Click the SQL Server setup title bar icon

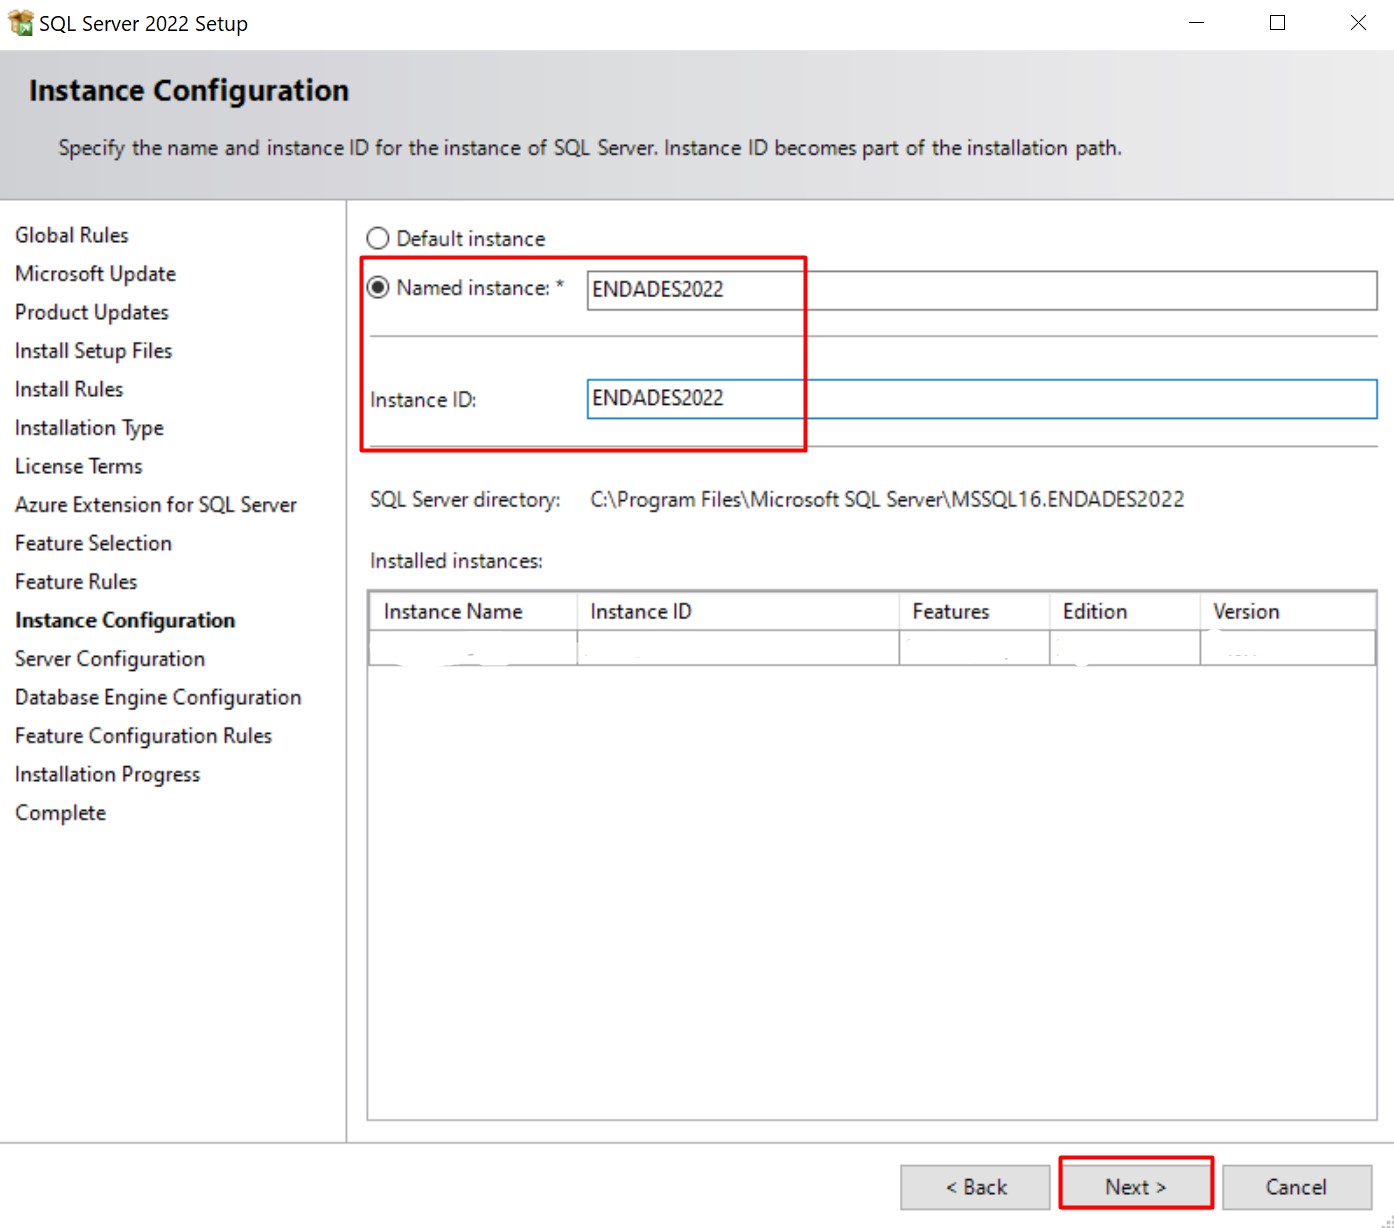pos(20,23)
